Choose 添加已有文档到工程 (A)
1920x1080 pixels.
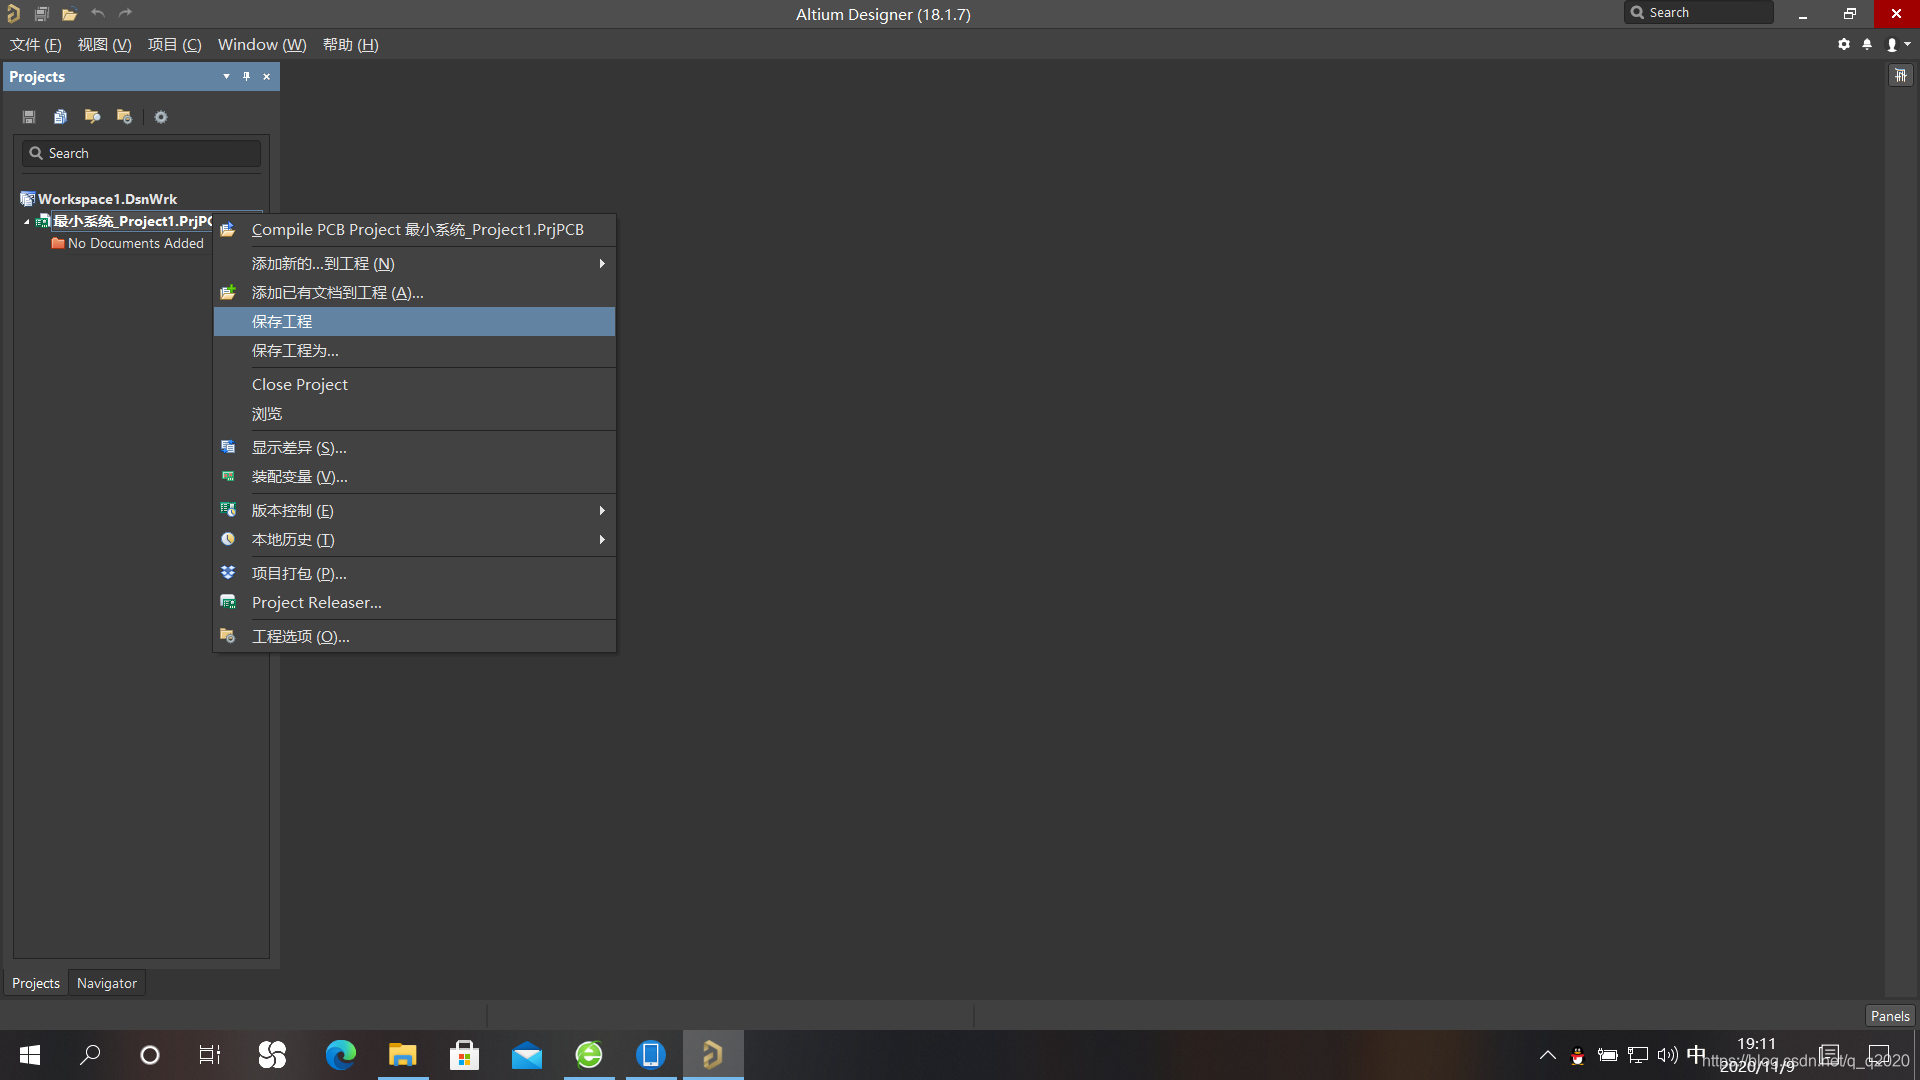pyautogui.click(x=414, y=292)
